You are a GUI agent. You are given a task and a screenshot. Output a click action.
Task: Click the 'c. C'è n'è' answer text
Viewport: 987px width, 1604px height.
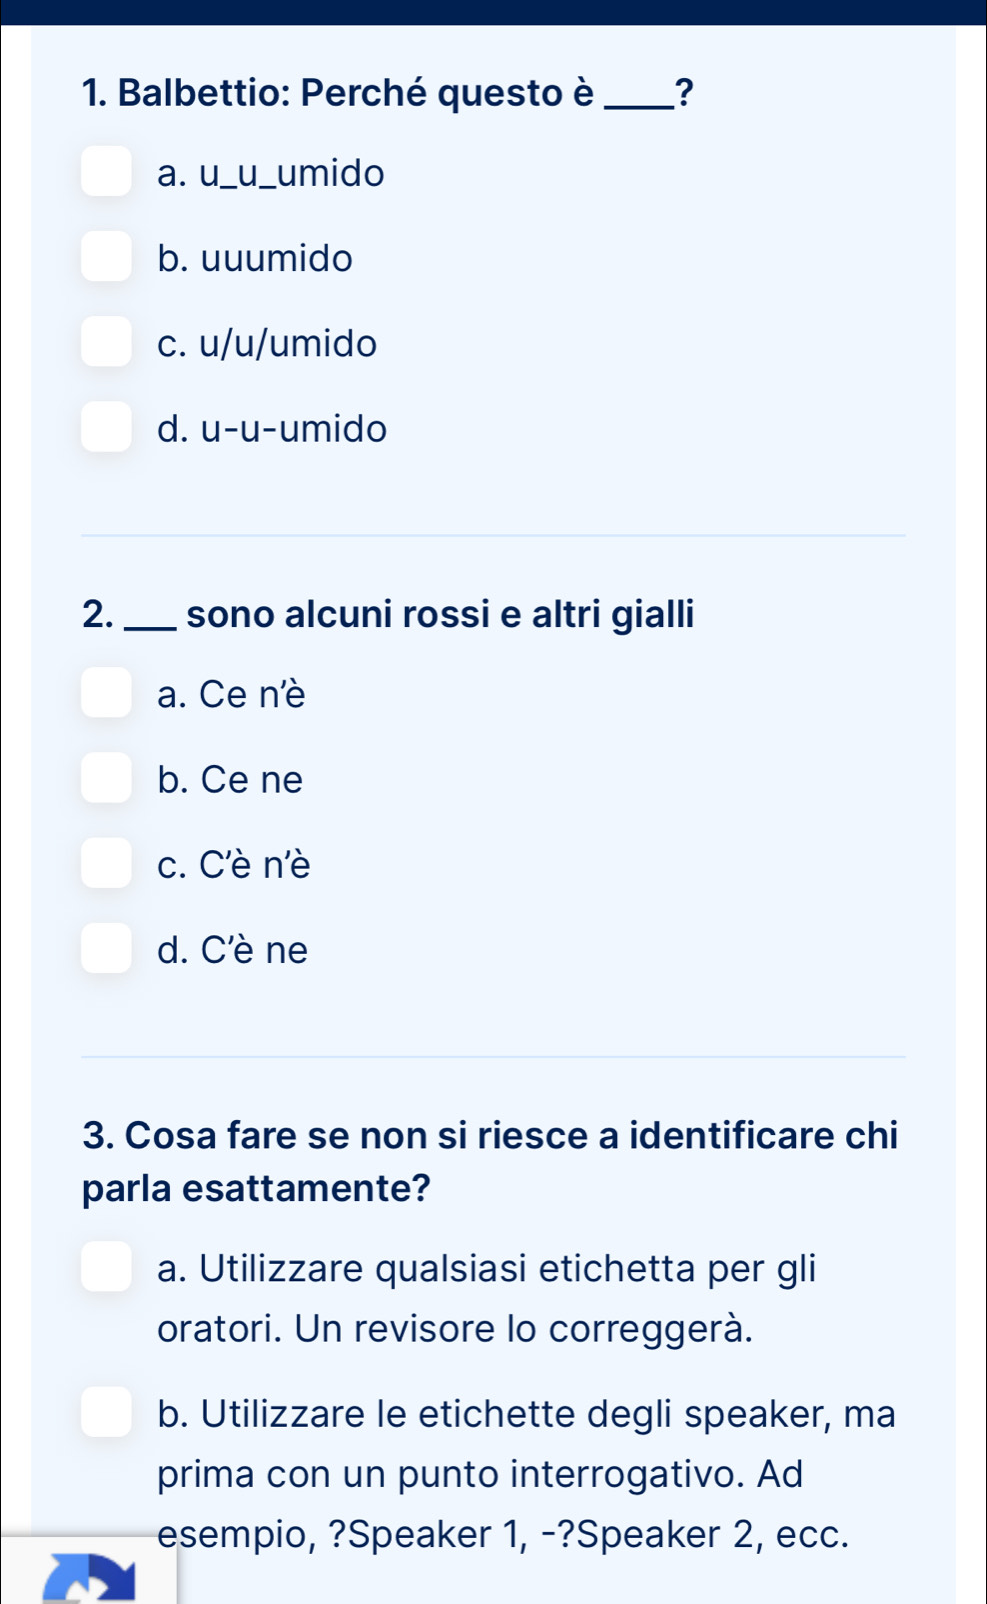point(234,864)
